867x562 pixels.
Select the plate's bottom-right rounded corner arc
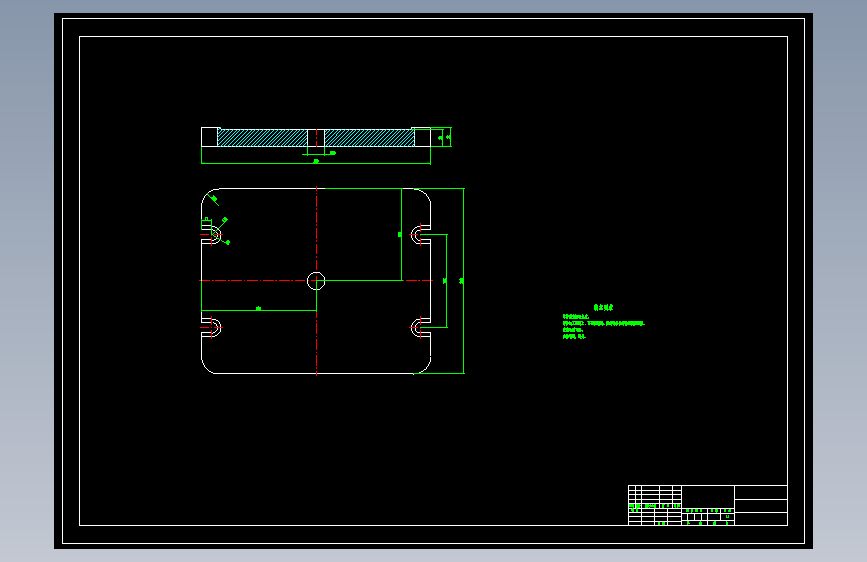tap(424, 367)
